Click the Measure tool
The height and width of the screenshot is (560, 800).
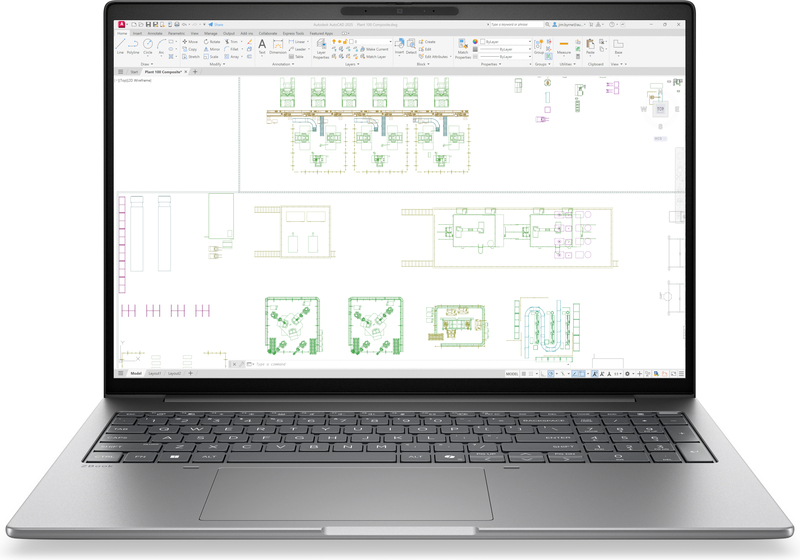(564, 46)
